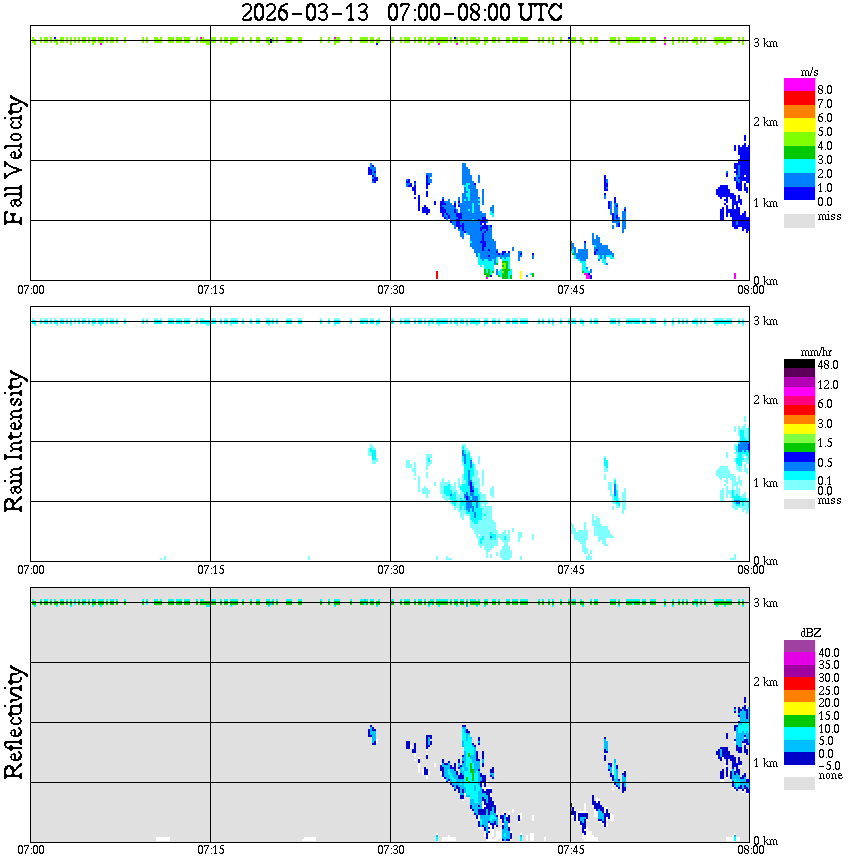Screen dimensions: 850x868
Task: Click the 07:15 time label under Fall Velocity panel
Action: coord(210,290)
